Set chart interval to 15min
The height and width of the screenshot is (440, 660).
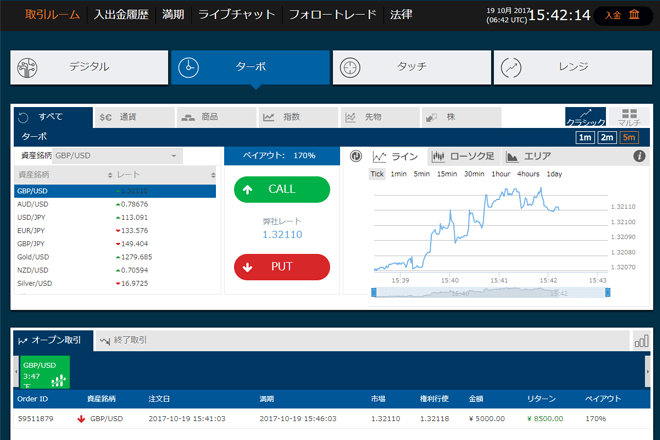coord(447,174)
